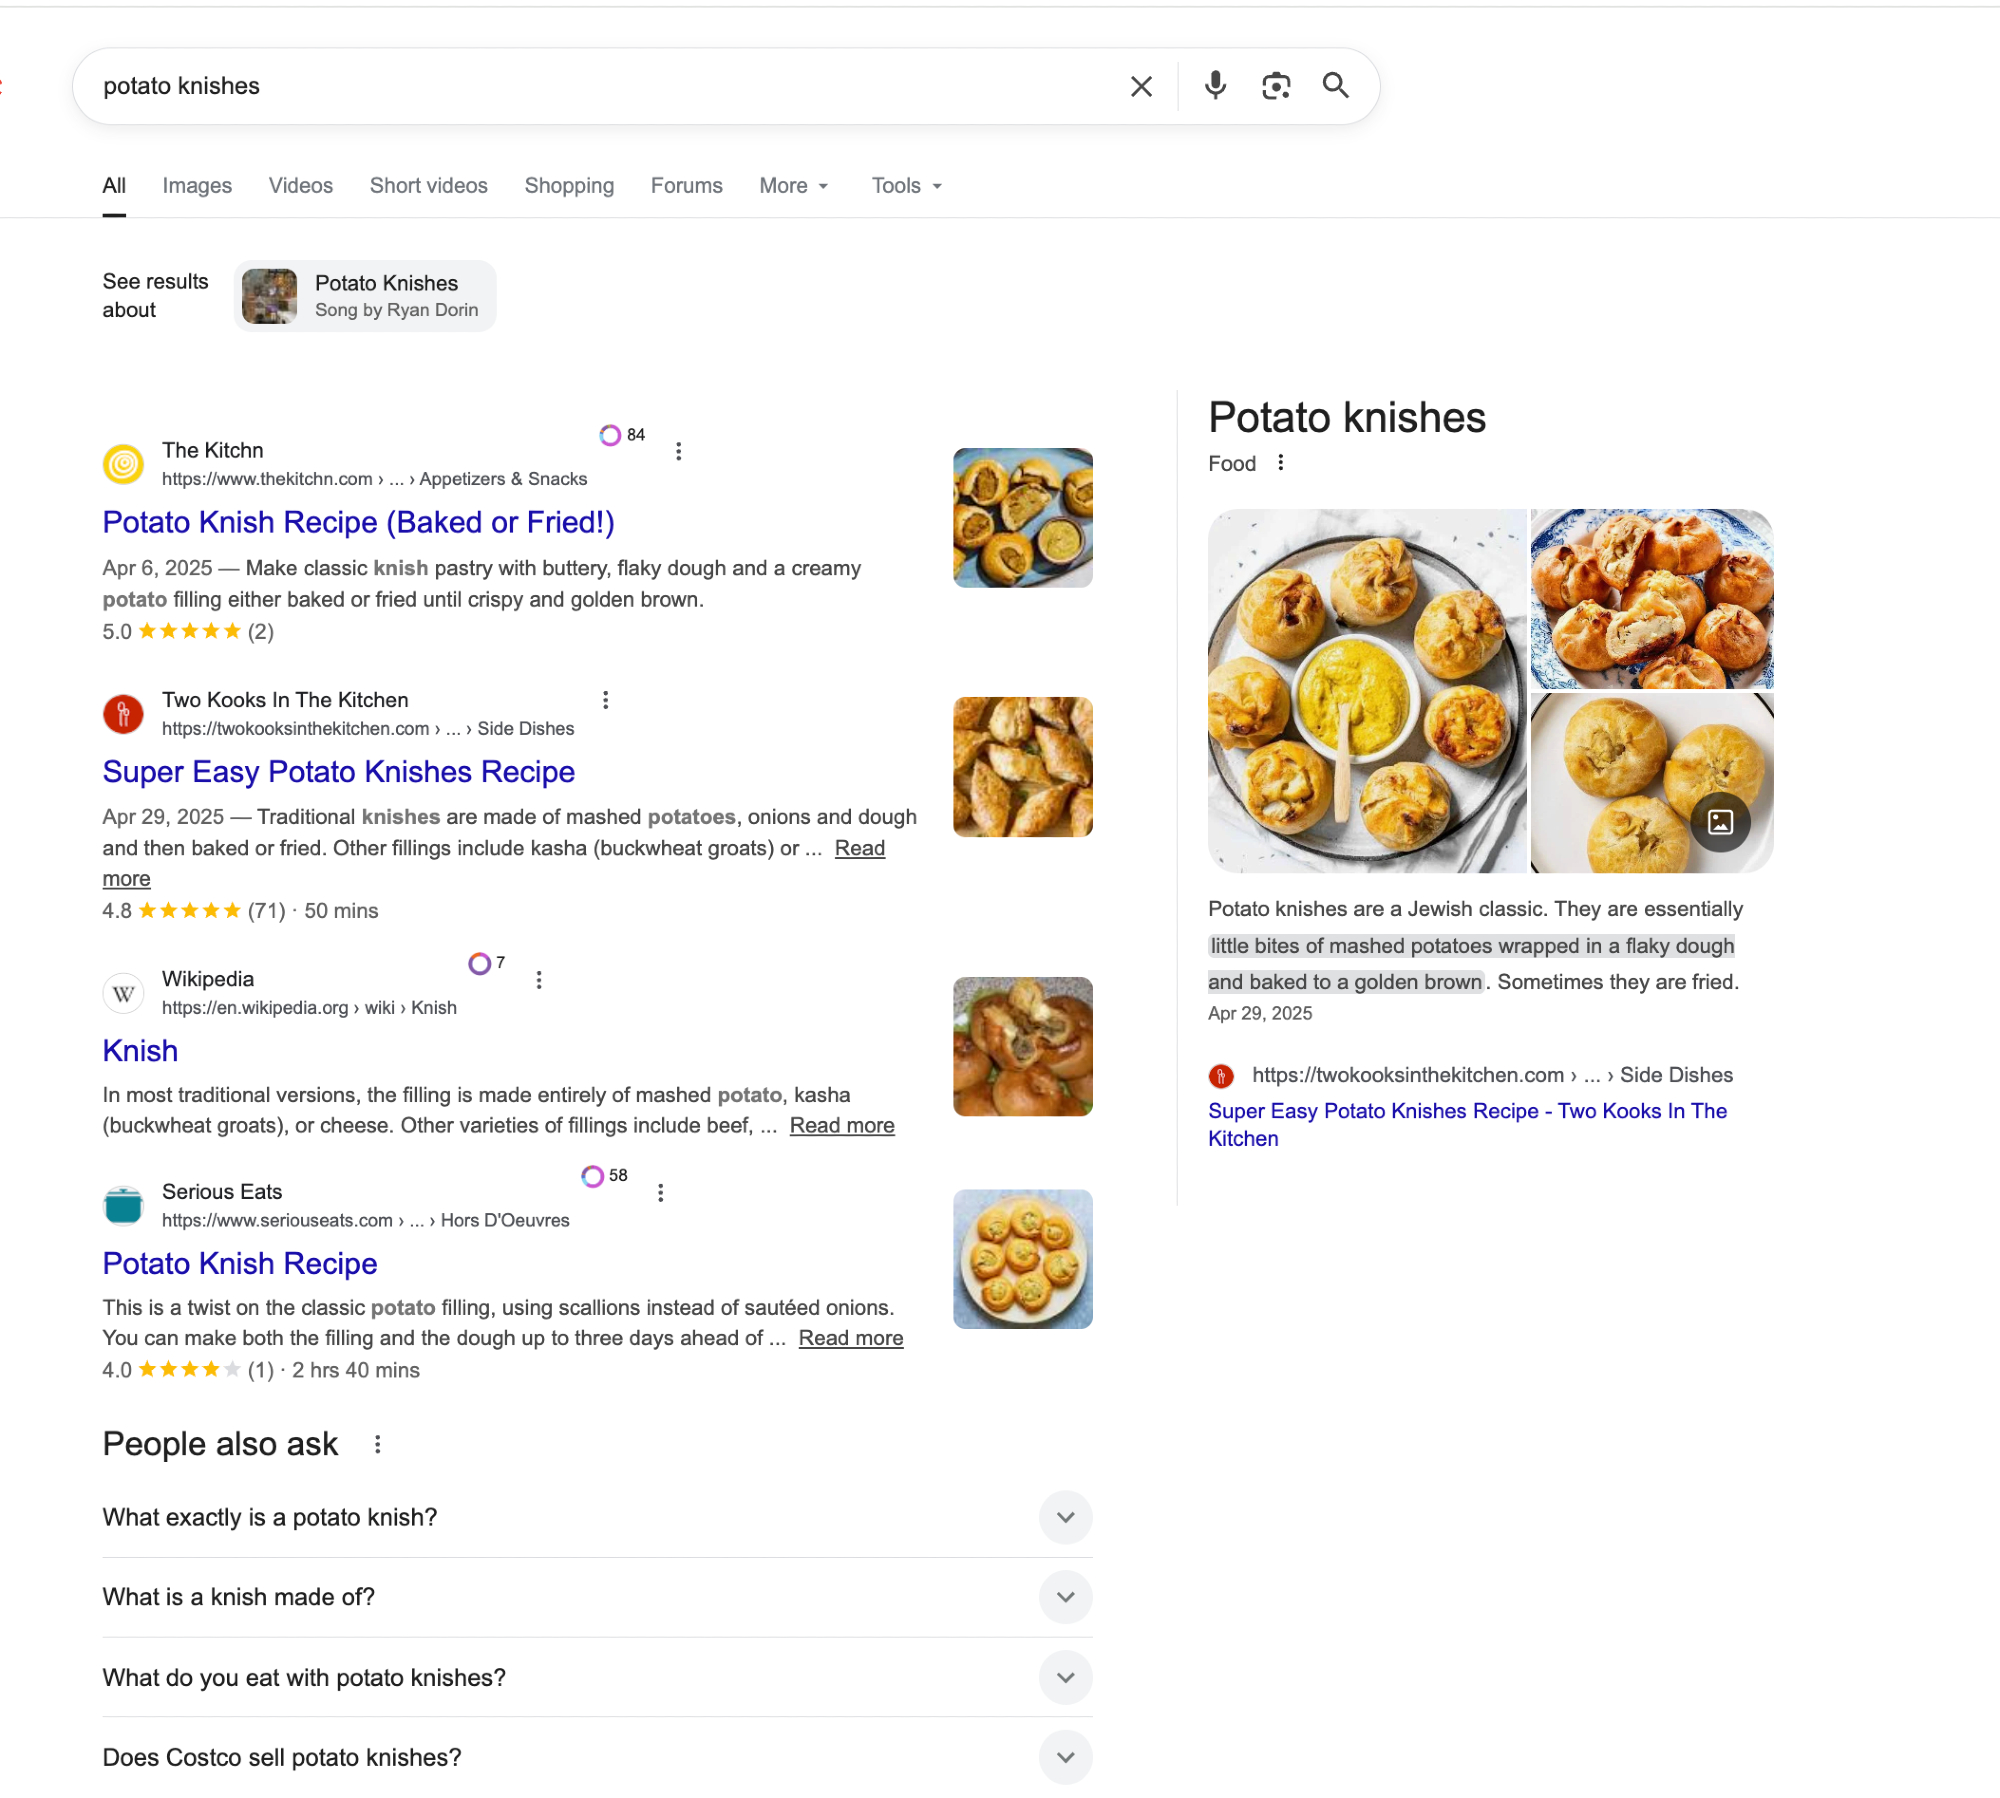Open the three-dot menu for The Kitchn result
The height and width of the screenshot is (1798, 2000).
[x=679, y=451]
